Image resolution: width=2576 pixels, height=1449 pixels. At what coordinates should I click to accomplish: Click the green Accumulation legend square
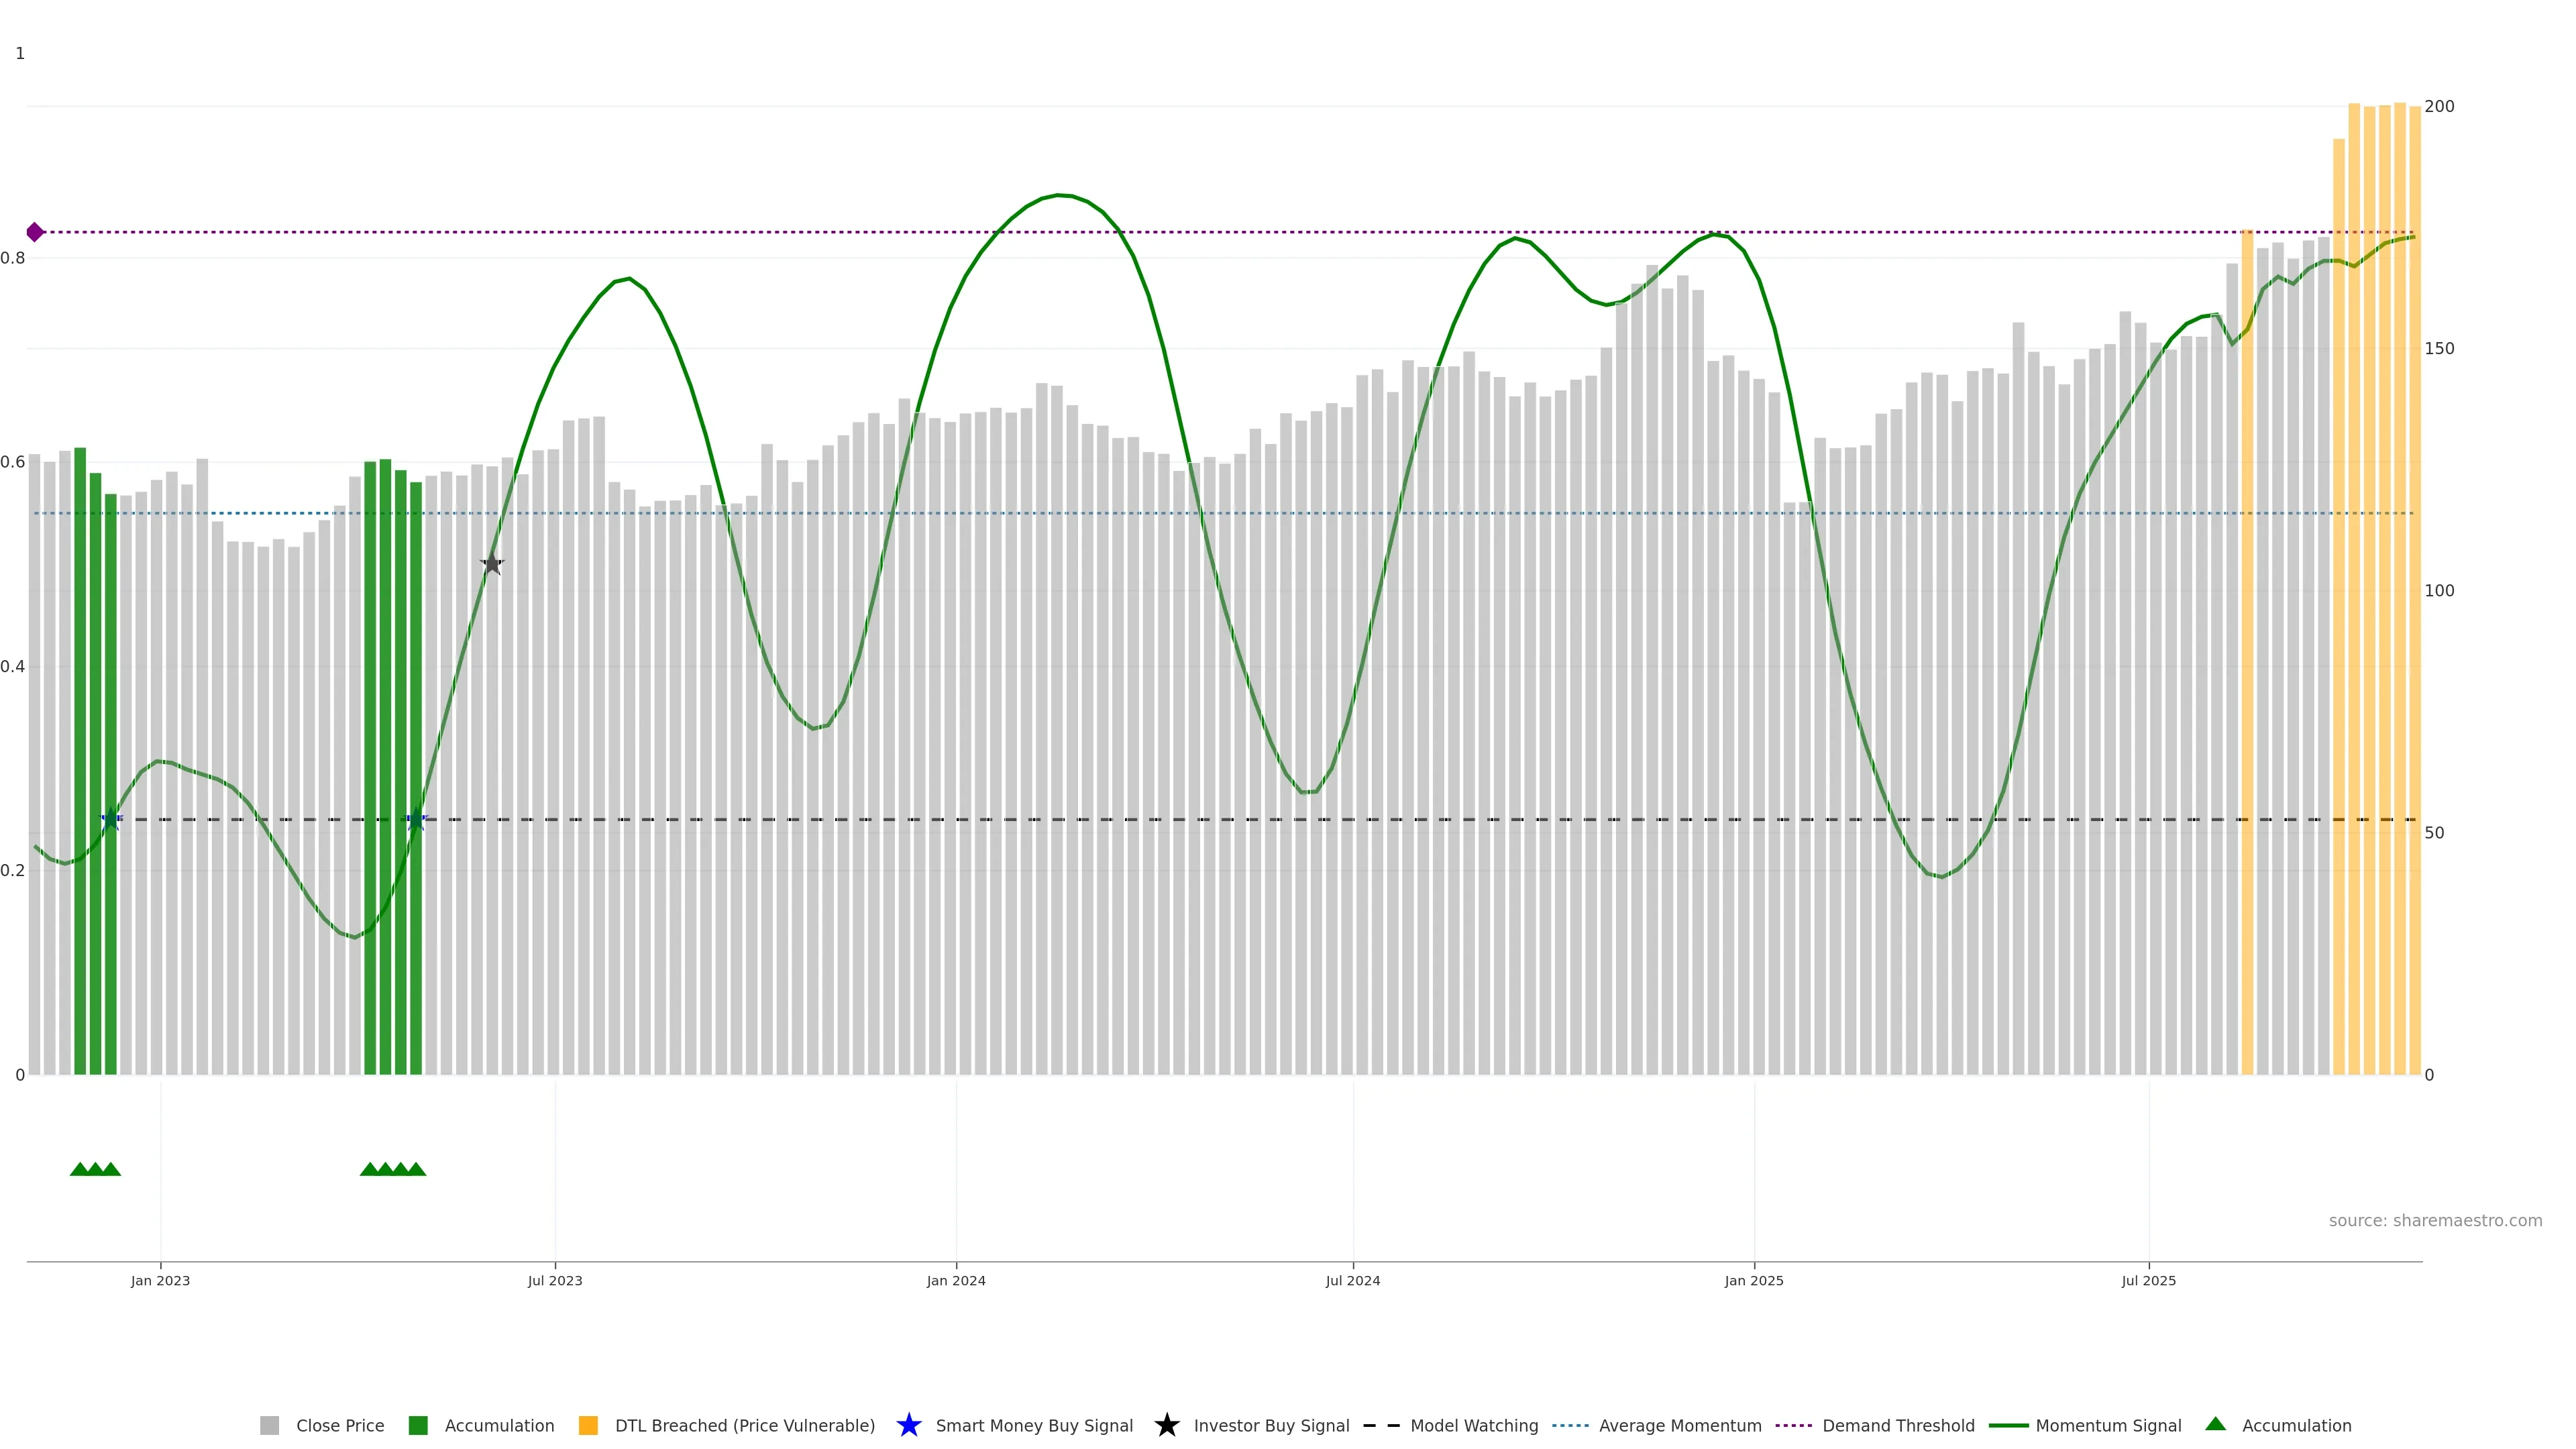418,1425
